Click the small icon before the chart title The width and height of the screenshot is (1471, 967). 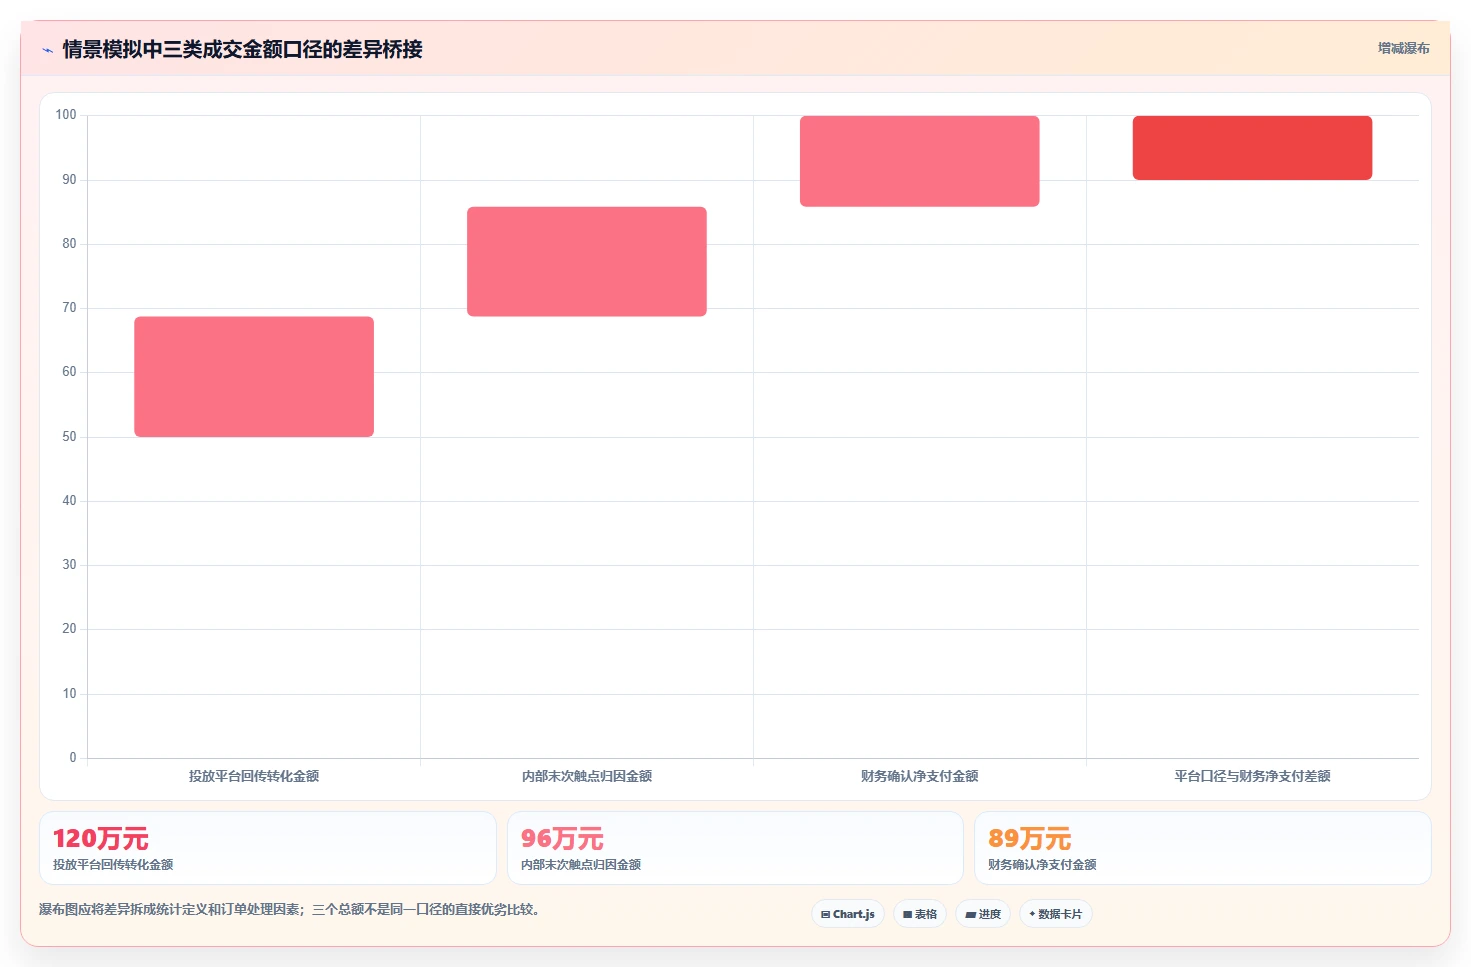(x=47, y=50)
